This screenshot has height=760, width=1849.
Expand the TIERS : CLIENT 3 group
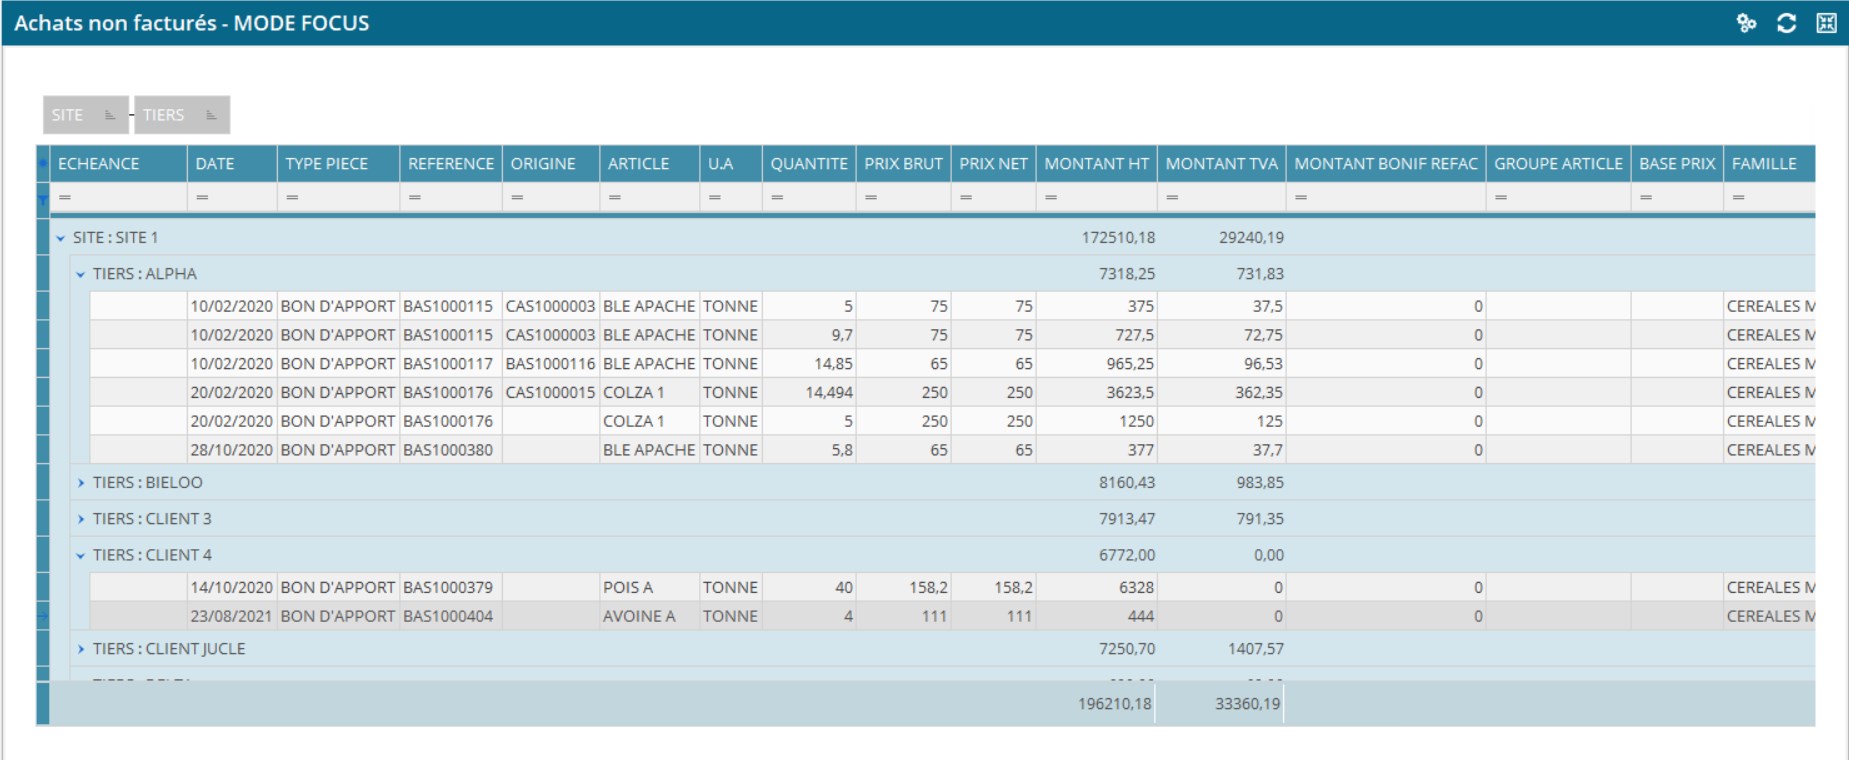coord(81,519)
